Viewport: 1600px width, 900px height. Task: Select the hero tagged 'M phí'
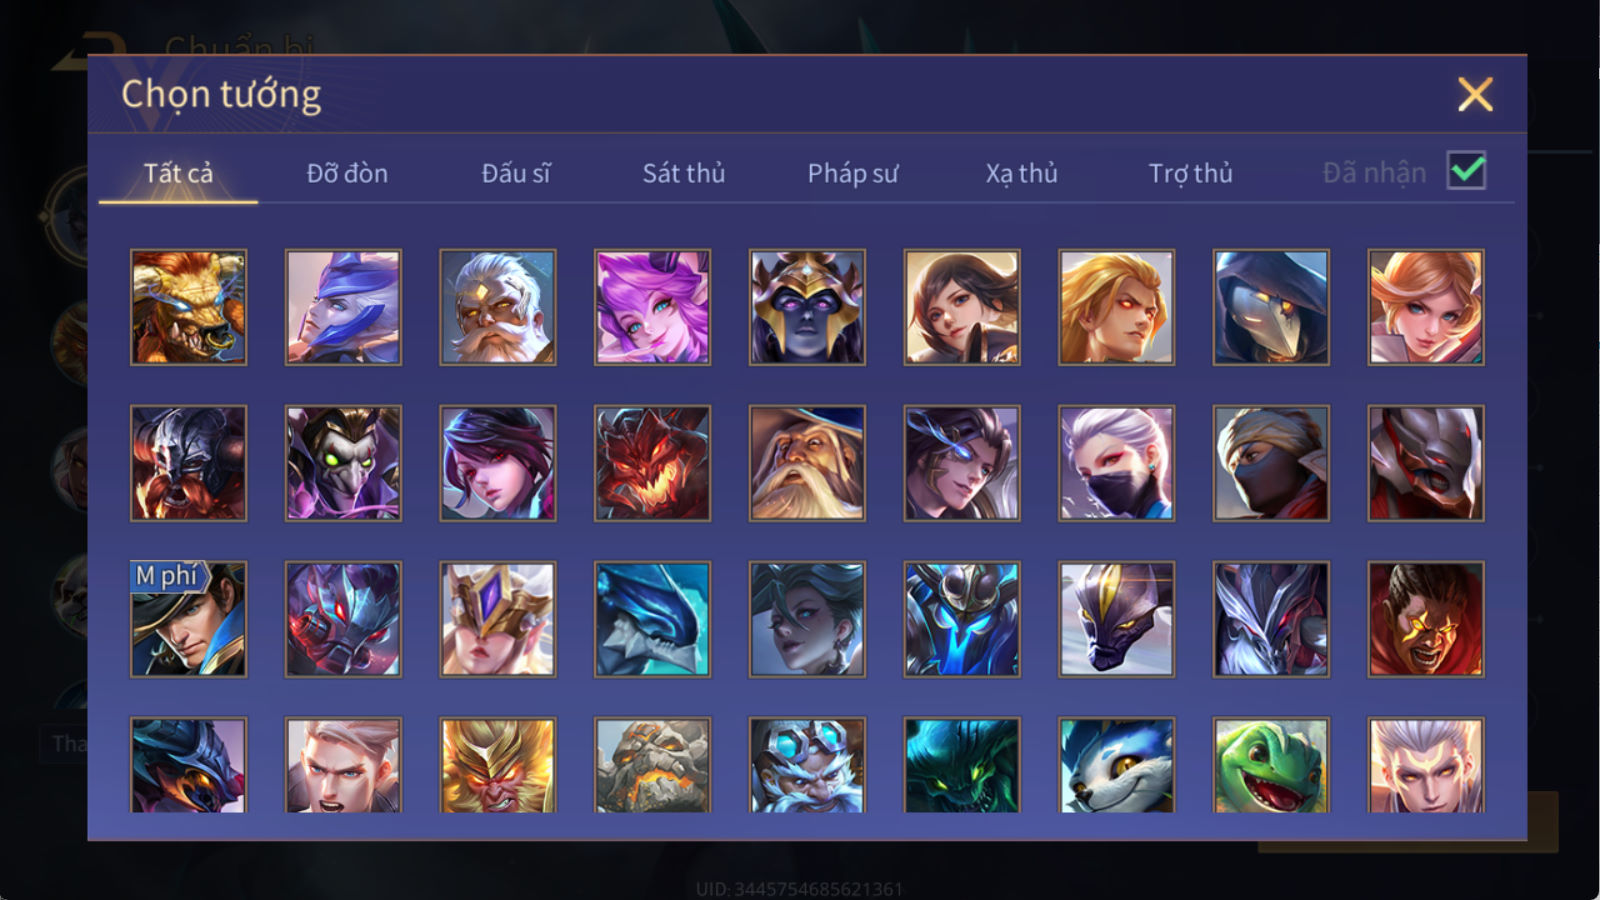pyautogui.click(x=188, y=619)
